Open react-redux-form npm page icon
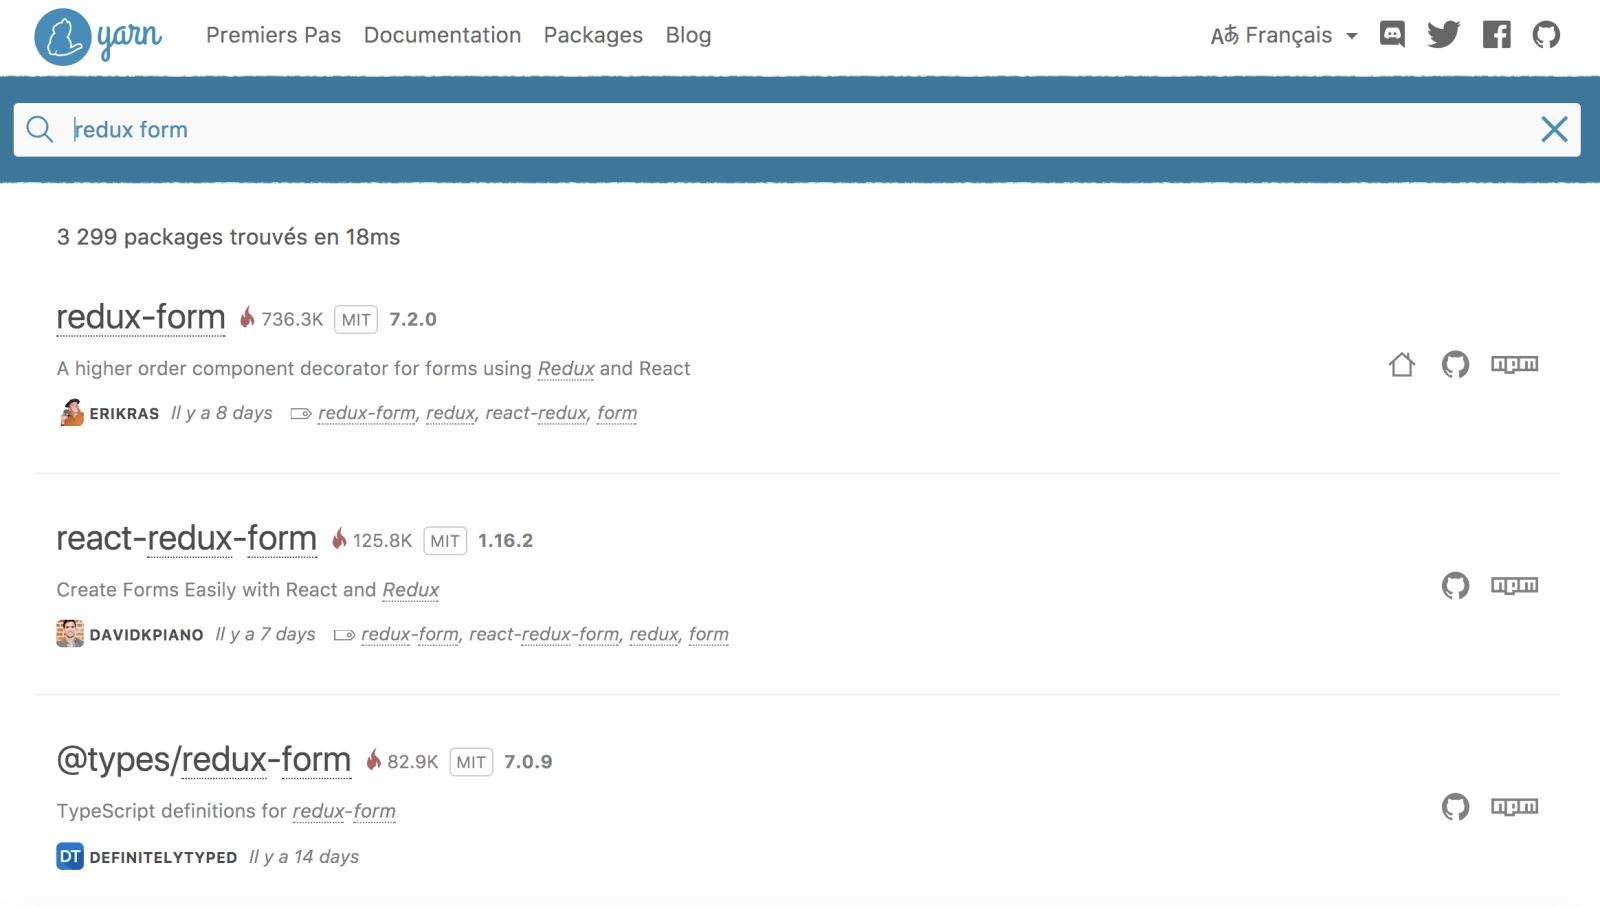The height and width of the screenshot is (907, 1600). point(1514,585)
